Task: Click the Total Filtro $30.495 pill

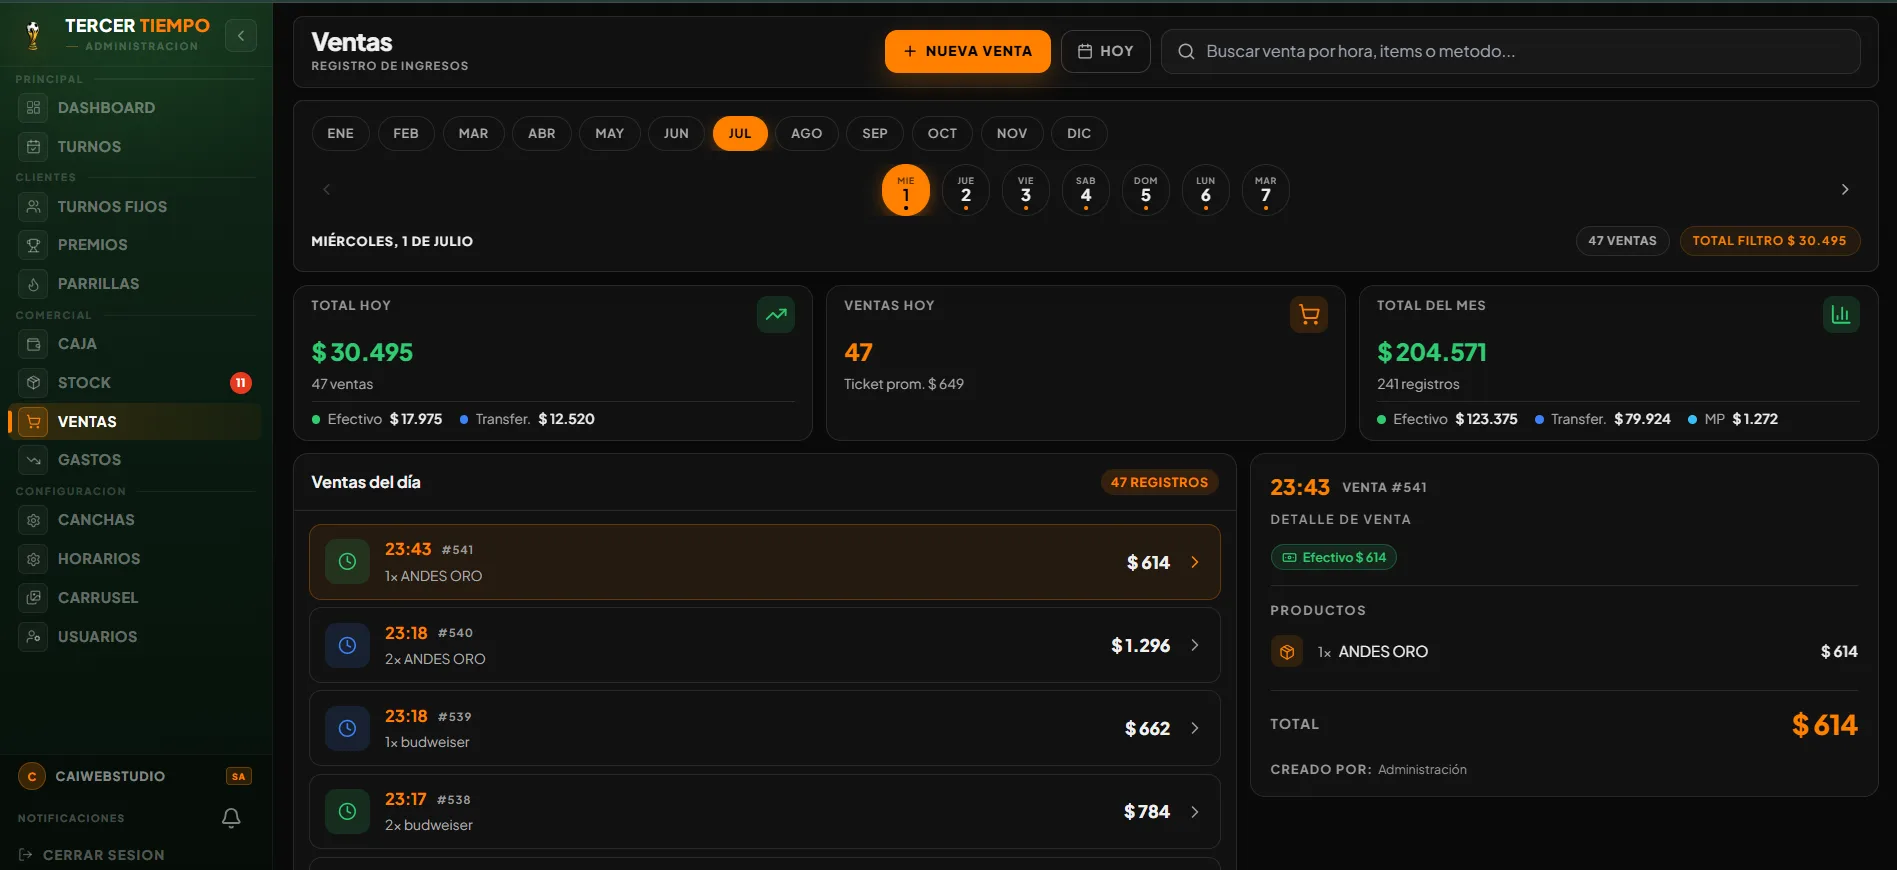Action: point(1769,241)
